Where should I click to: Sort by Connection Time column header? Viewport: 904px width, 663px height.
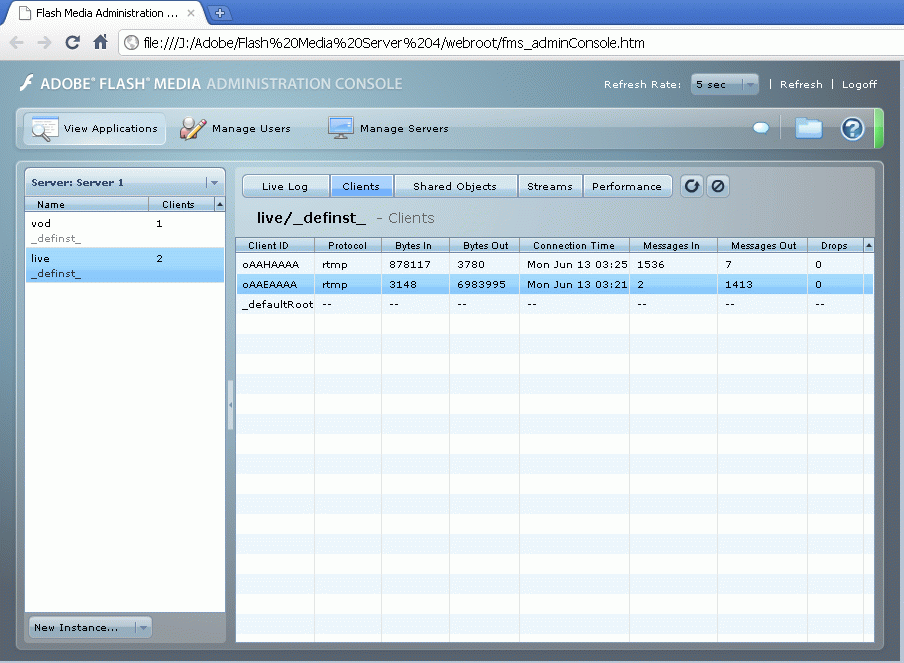tap(574, 246)
